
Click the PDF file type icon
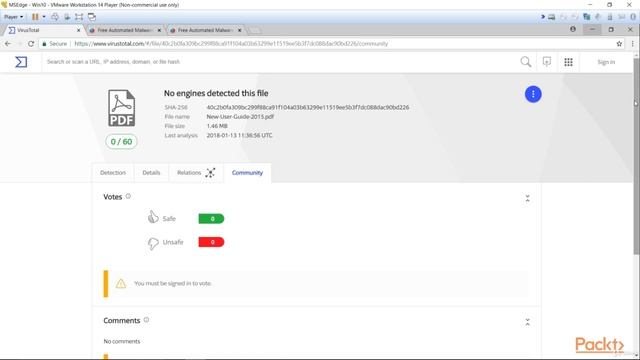(121, 108)
